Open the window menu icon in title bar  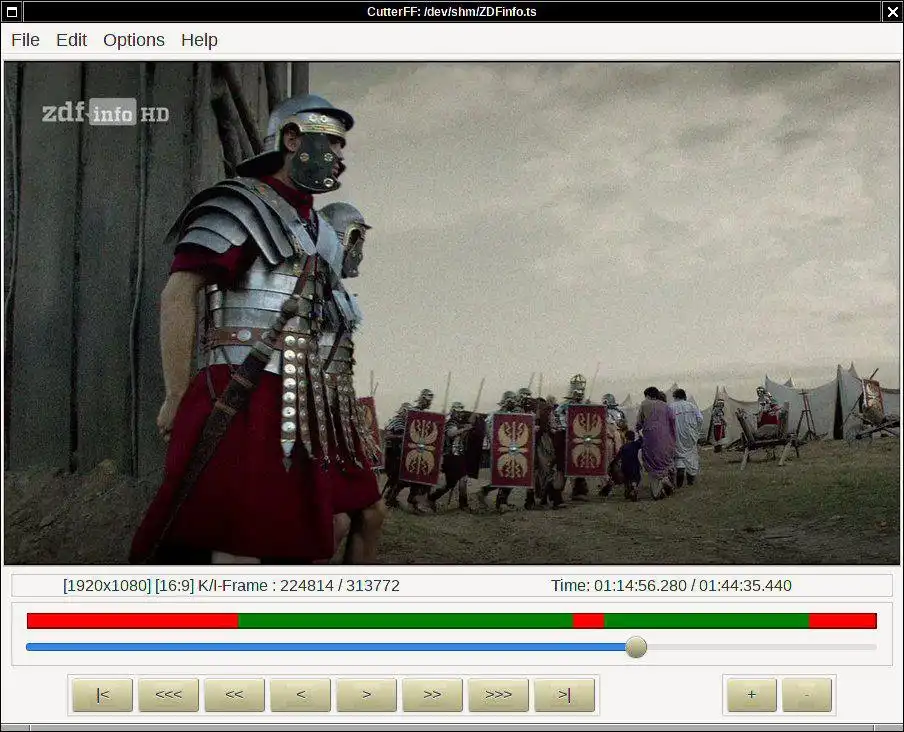pyautogui.click(x=12, y=12)
